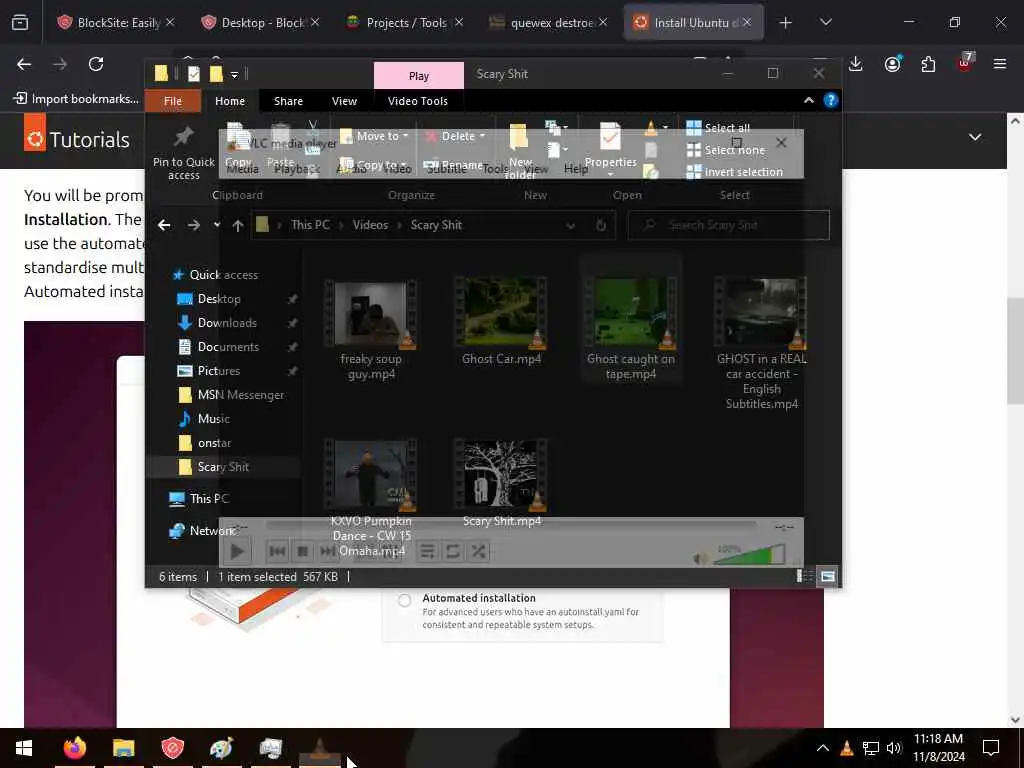The width and height of the screenshot is (1024, 768).
Task: Select freaky soup guy.mp4 thumbnail
Action: [x=370, y=313]
